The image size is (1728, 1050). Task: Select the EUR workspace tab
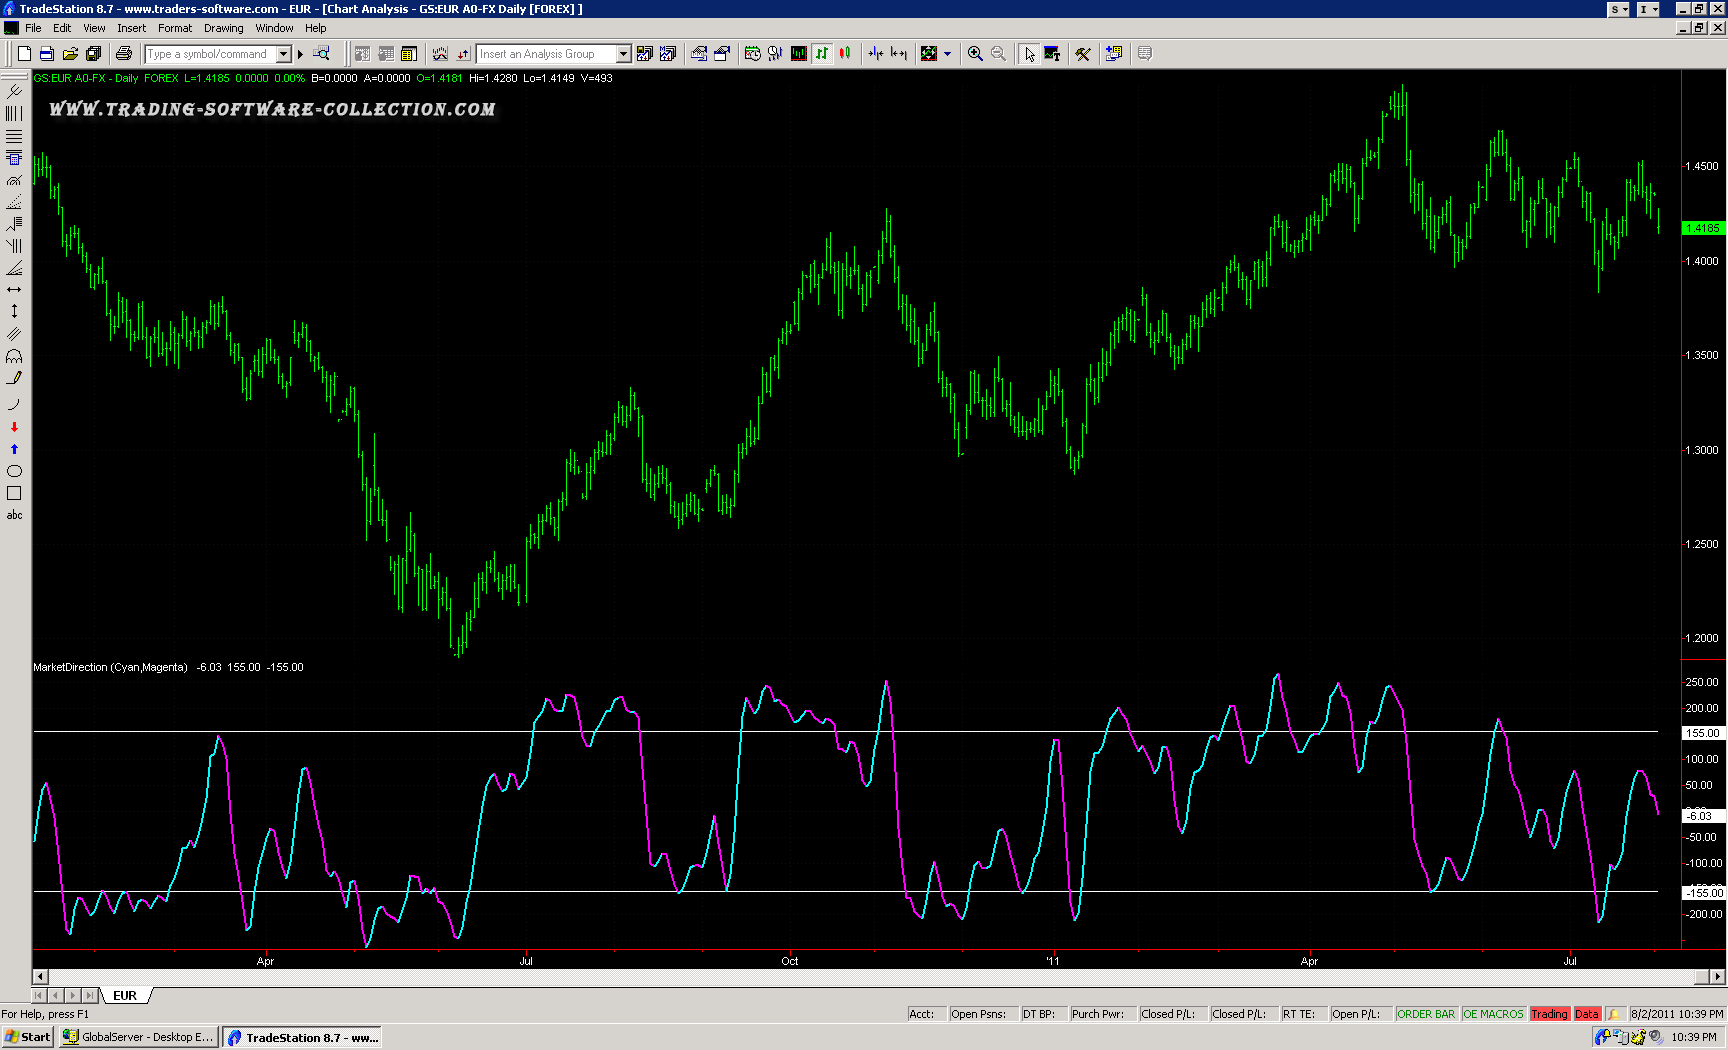pos(125,995)
